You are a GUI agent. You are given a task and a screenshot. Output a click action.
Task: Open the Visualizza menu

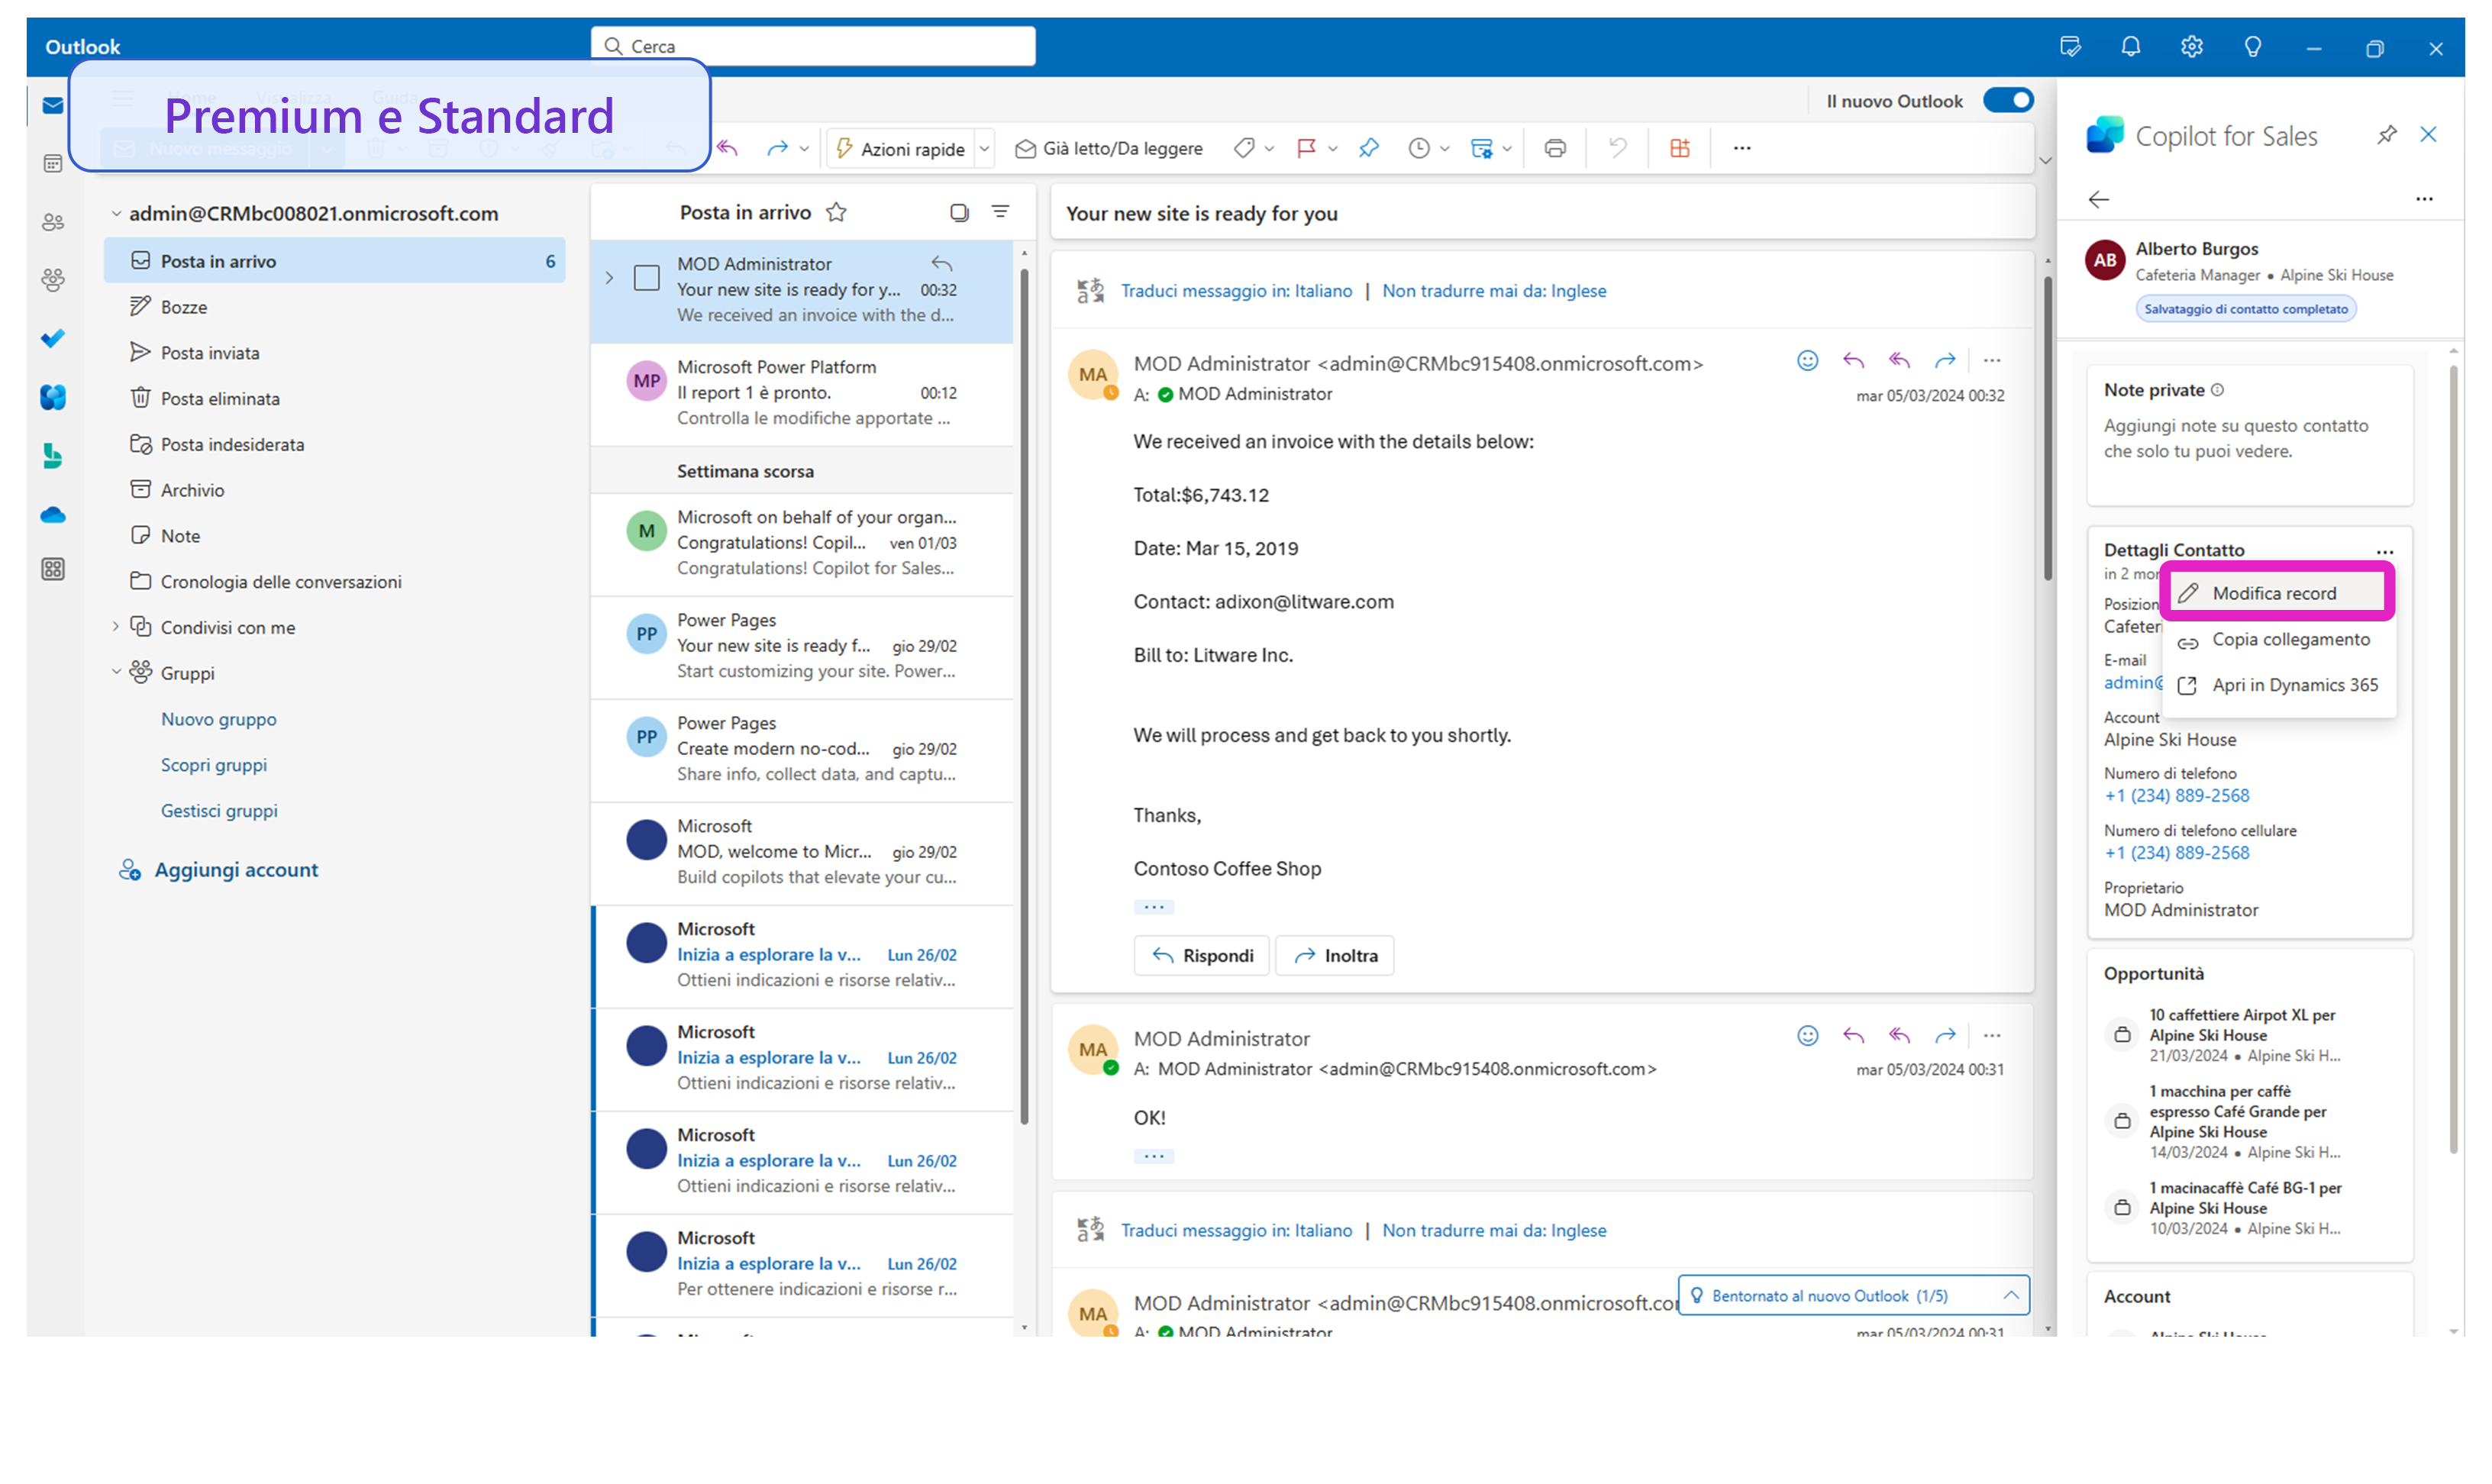coord(293,97)
